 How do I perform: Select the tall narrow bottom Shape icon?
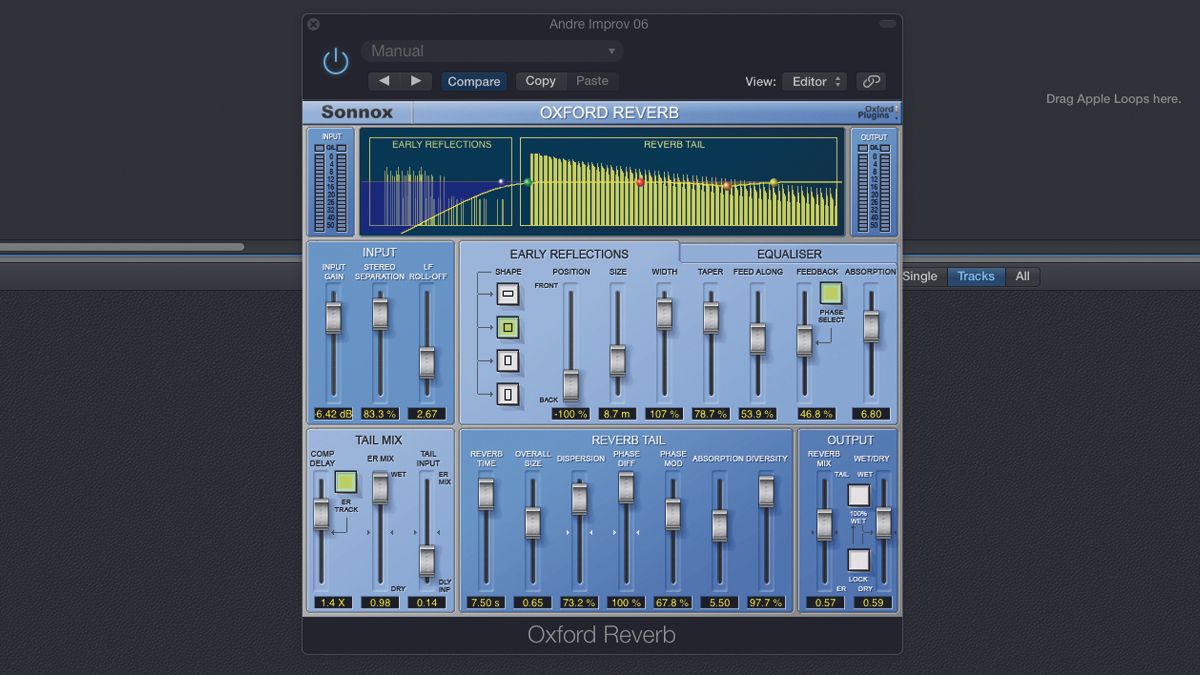click(507, 393)
